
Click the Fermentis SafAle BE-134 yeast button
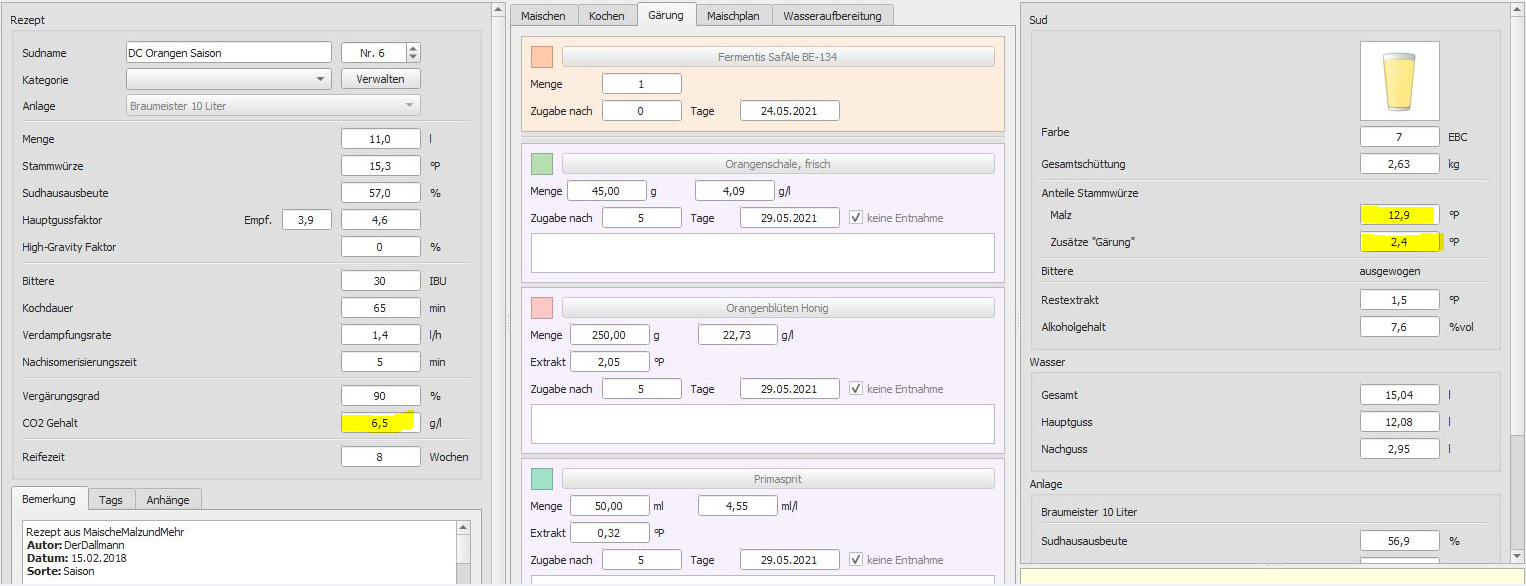778,57
